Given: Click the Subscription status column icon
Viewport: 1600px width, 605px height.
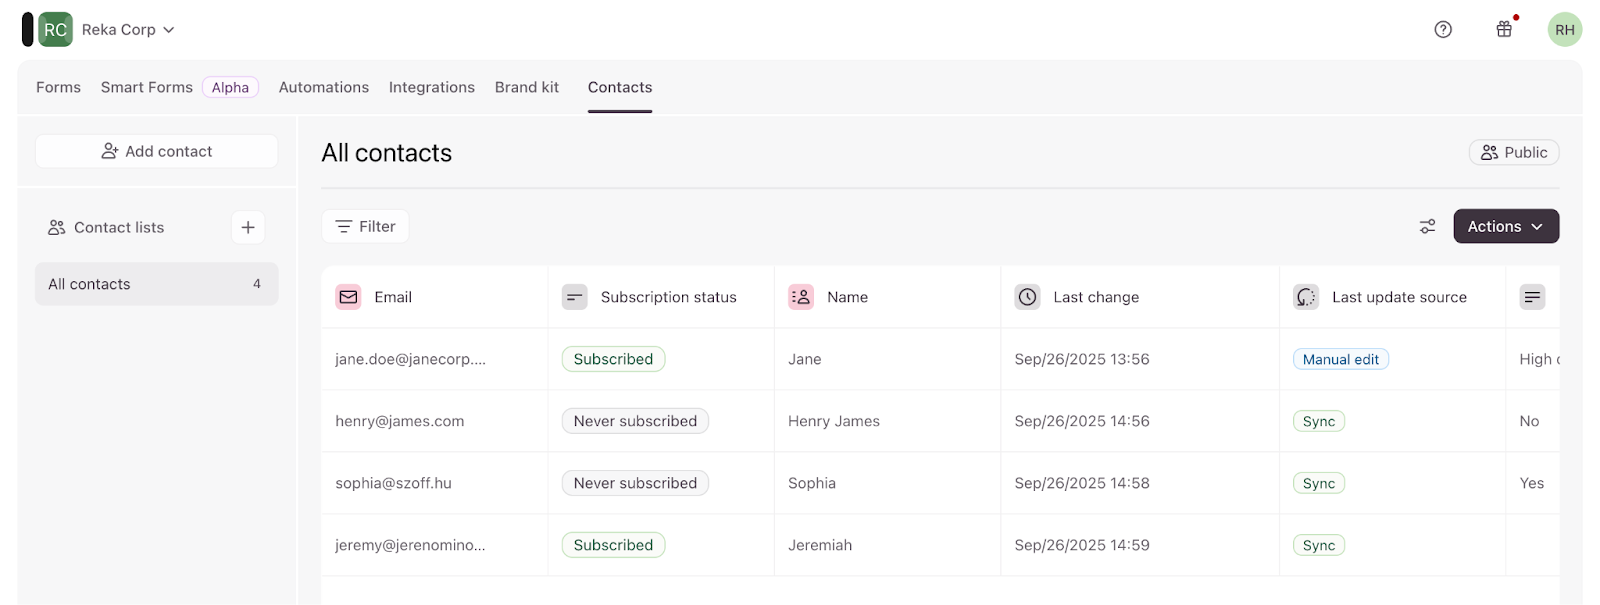Looking at the screenshot, I should [x=575, y=297].
